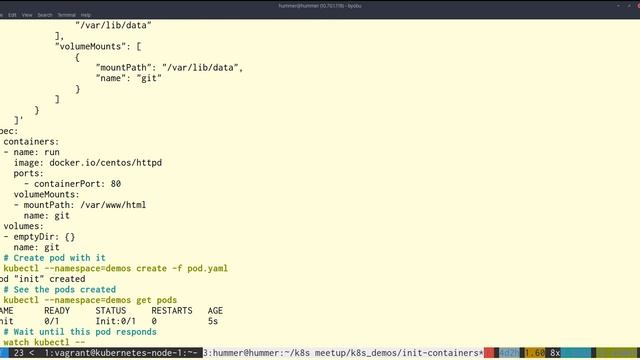Click the uptime indicator in status bar
The image size is (640, 360).
point(509,353)
